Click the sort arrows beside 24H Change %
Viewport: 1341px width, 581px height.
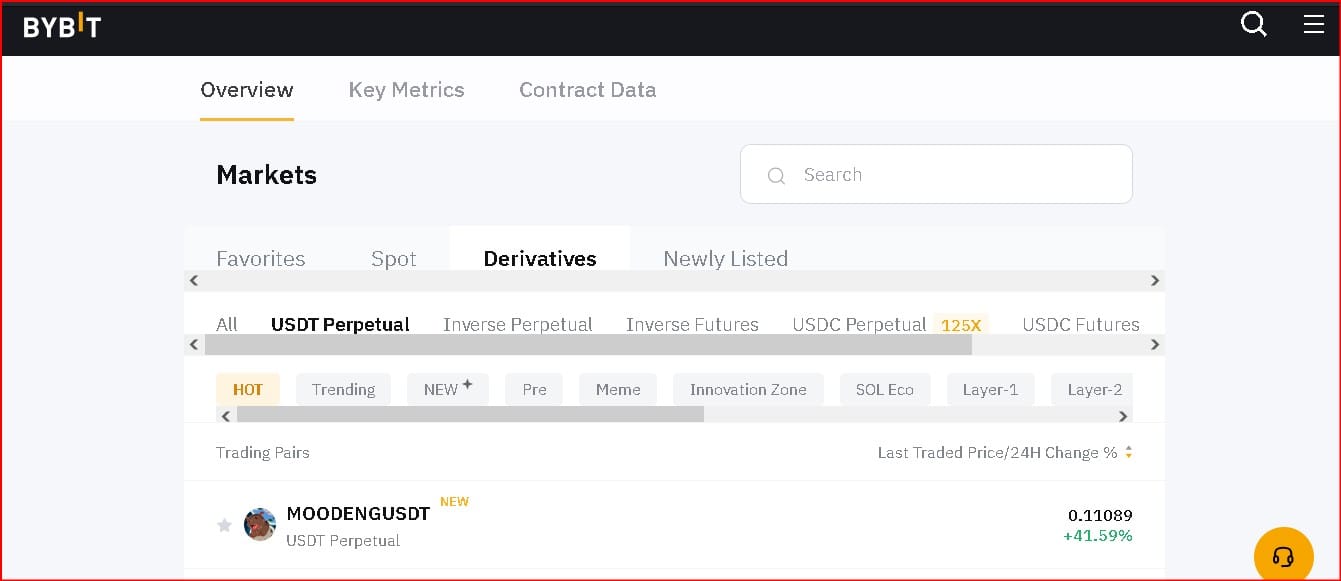click(x=1128, y=453)
